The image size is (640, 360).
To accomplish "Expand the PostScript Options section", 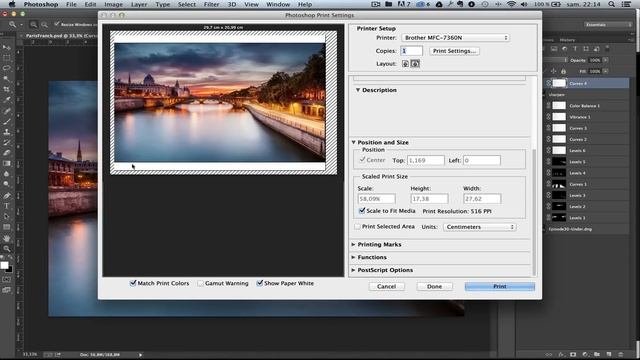I will click(x=353, y=270).
